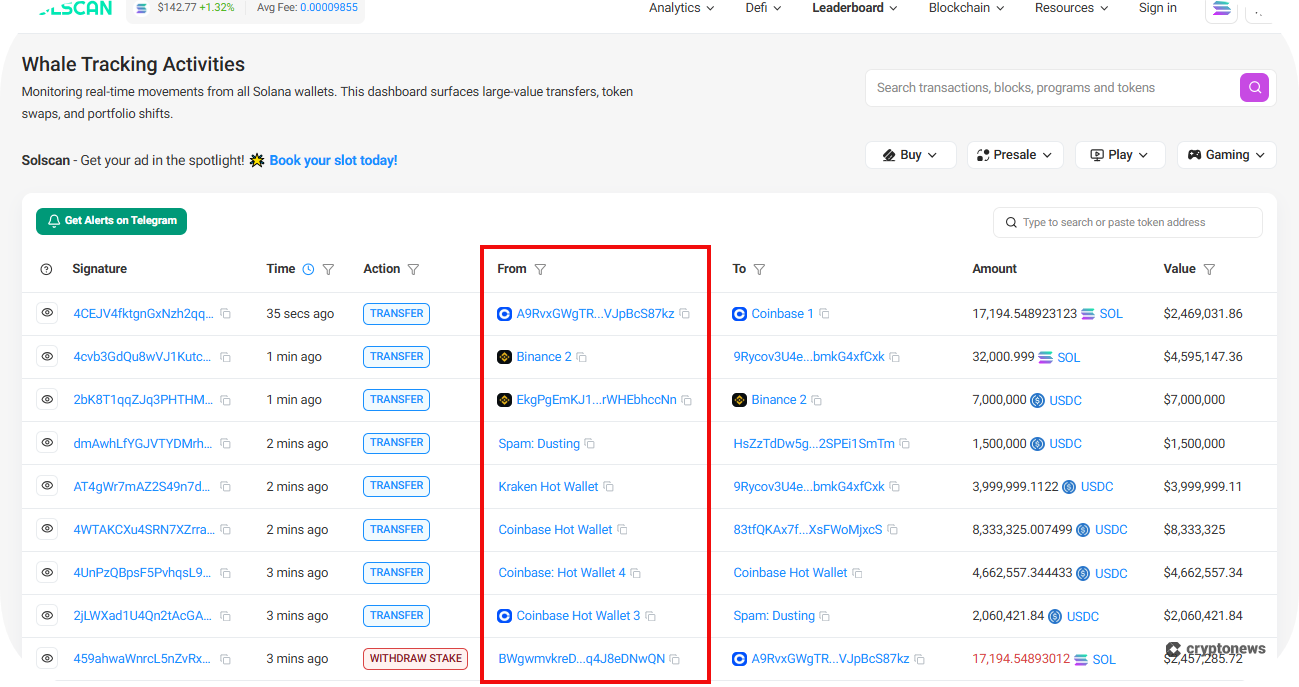Image resolution: width=1299 pixels, height=687 pixels.
Task: Show details via eye icon on WITHDRAW STAKE row
Action: (x=47, y=658)
